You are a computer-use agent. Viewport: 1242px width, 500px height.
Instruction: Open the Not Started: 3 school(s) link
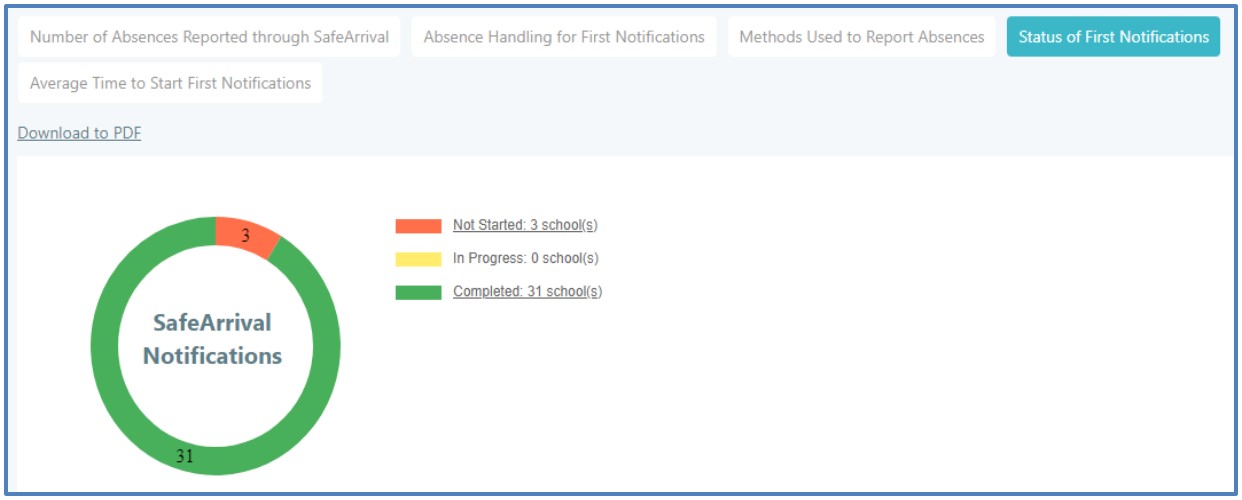point(525,225)
